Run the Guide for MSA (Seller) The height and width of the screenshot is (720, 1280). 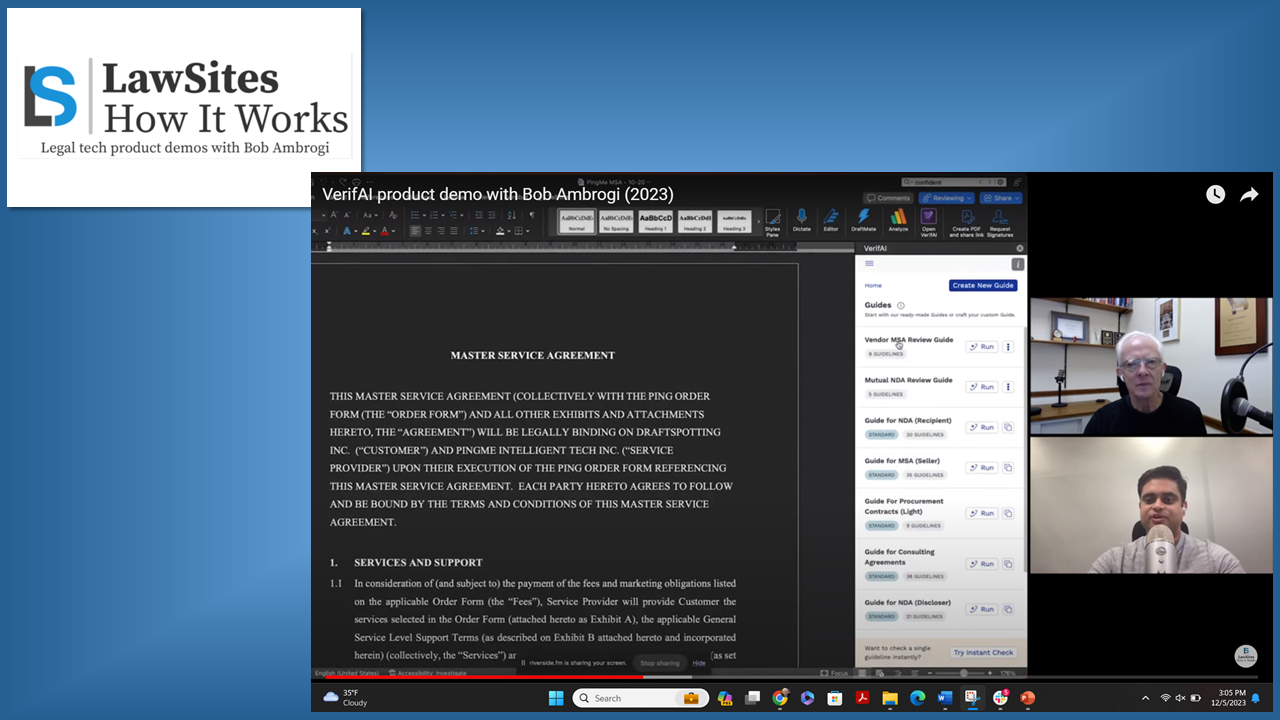(x=982, y=467)
